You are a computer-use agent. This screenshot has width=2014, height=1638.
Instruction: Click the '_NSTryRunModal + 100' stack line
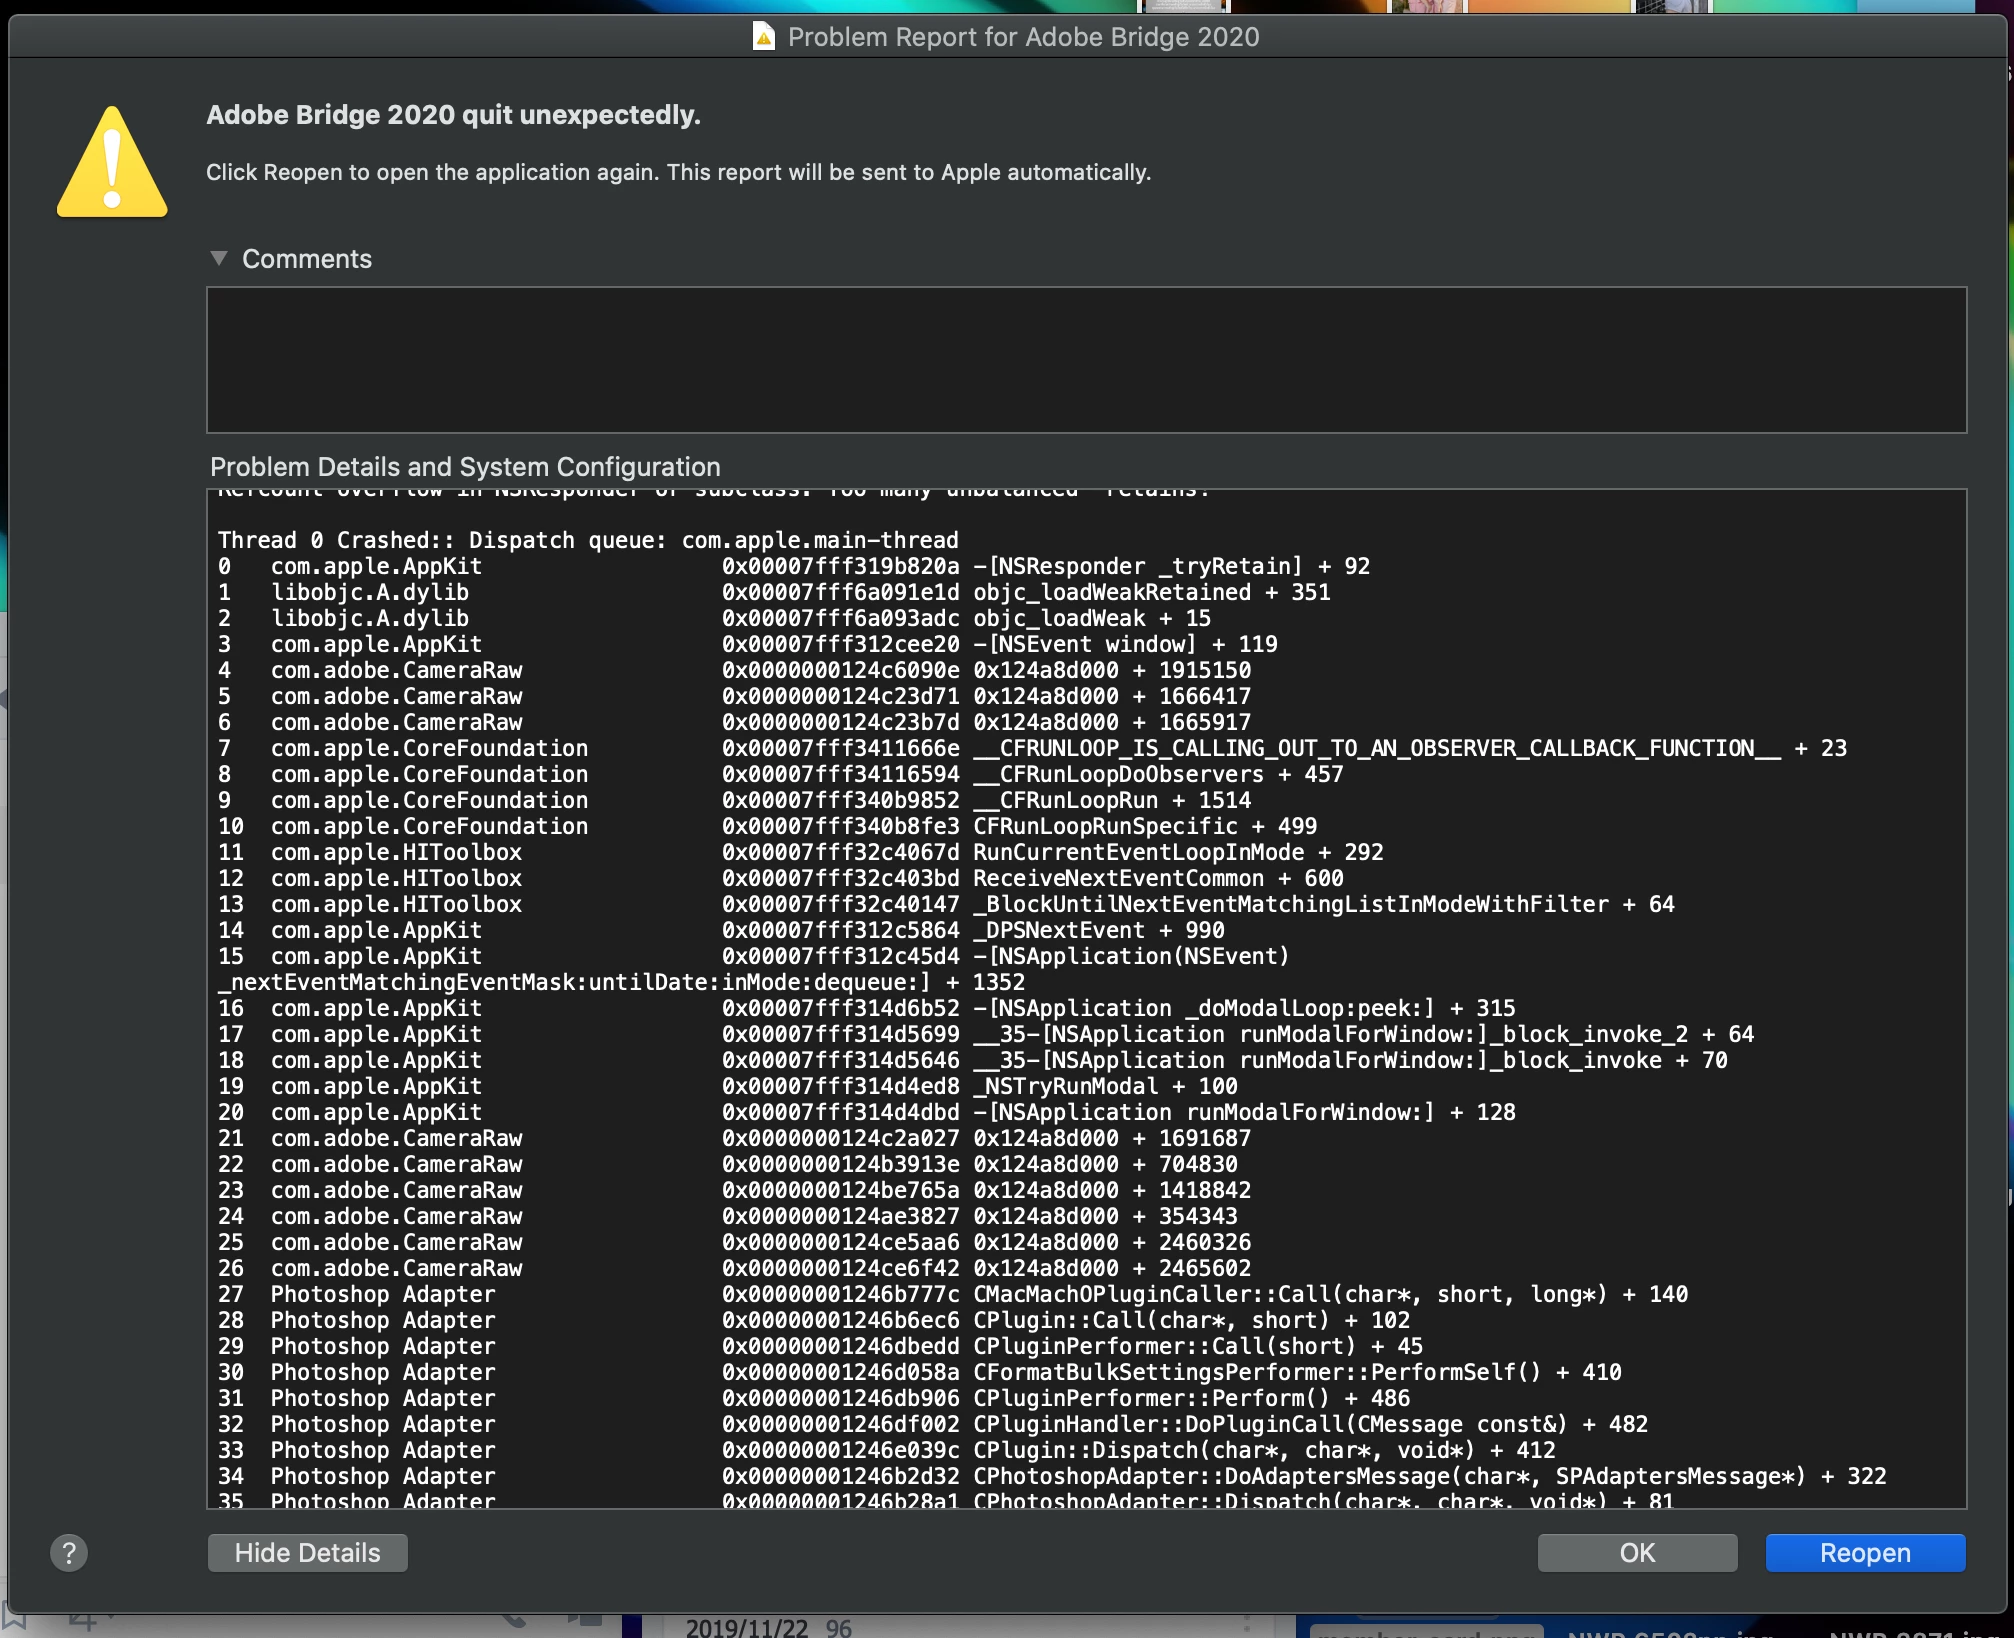pyautogui.click(x=1105, y=1086)
